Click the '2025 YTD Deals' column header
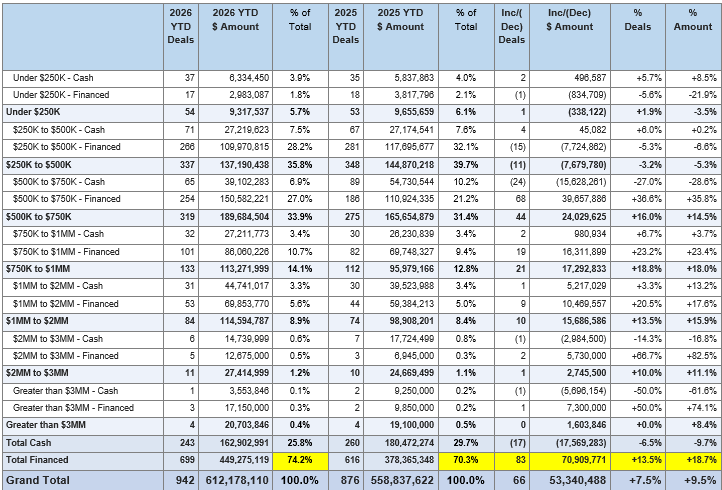This screenshot has height=490, width=722. coord(346,37)
